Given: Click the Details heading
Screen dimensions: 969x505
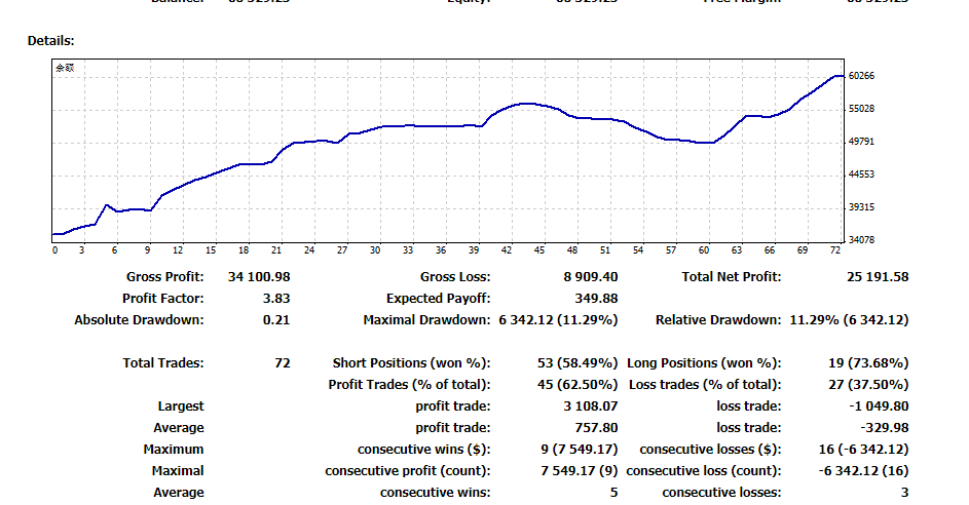Looking at the screenshot, I should pos(51,41).
